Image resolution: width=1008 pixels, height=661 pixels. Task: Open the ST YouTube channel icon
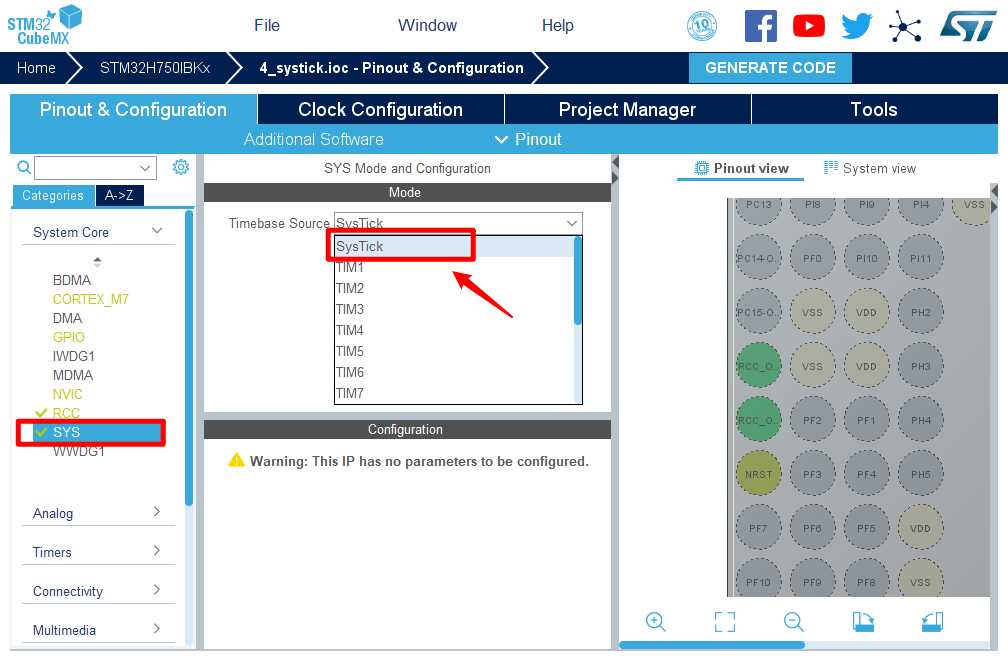coord(809,26)
